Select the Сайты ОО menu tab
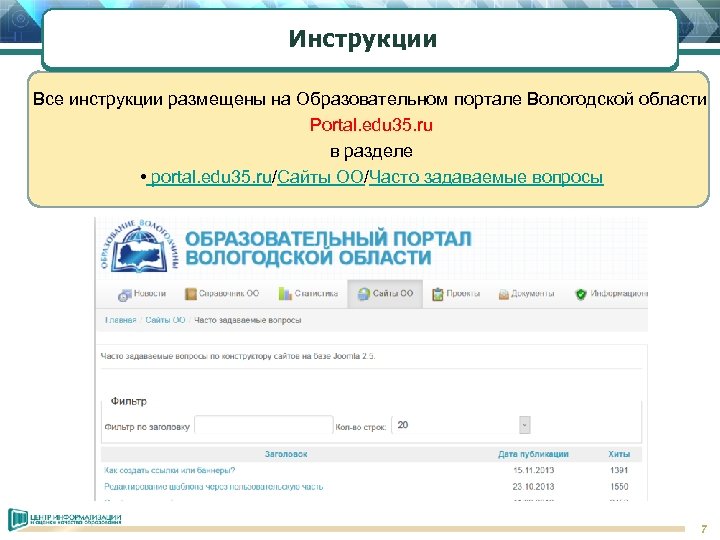Image resolution: width=720 pixels, height=540 pixels. (x=385, y=294)
